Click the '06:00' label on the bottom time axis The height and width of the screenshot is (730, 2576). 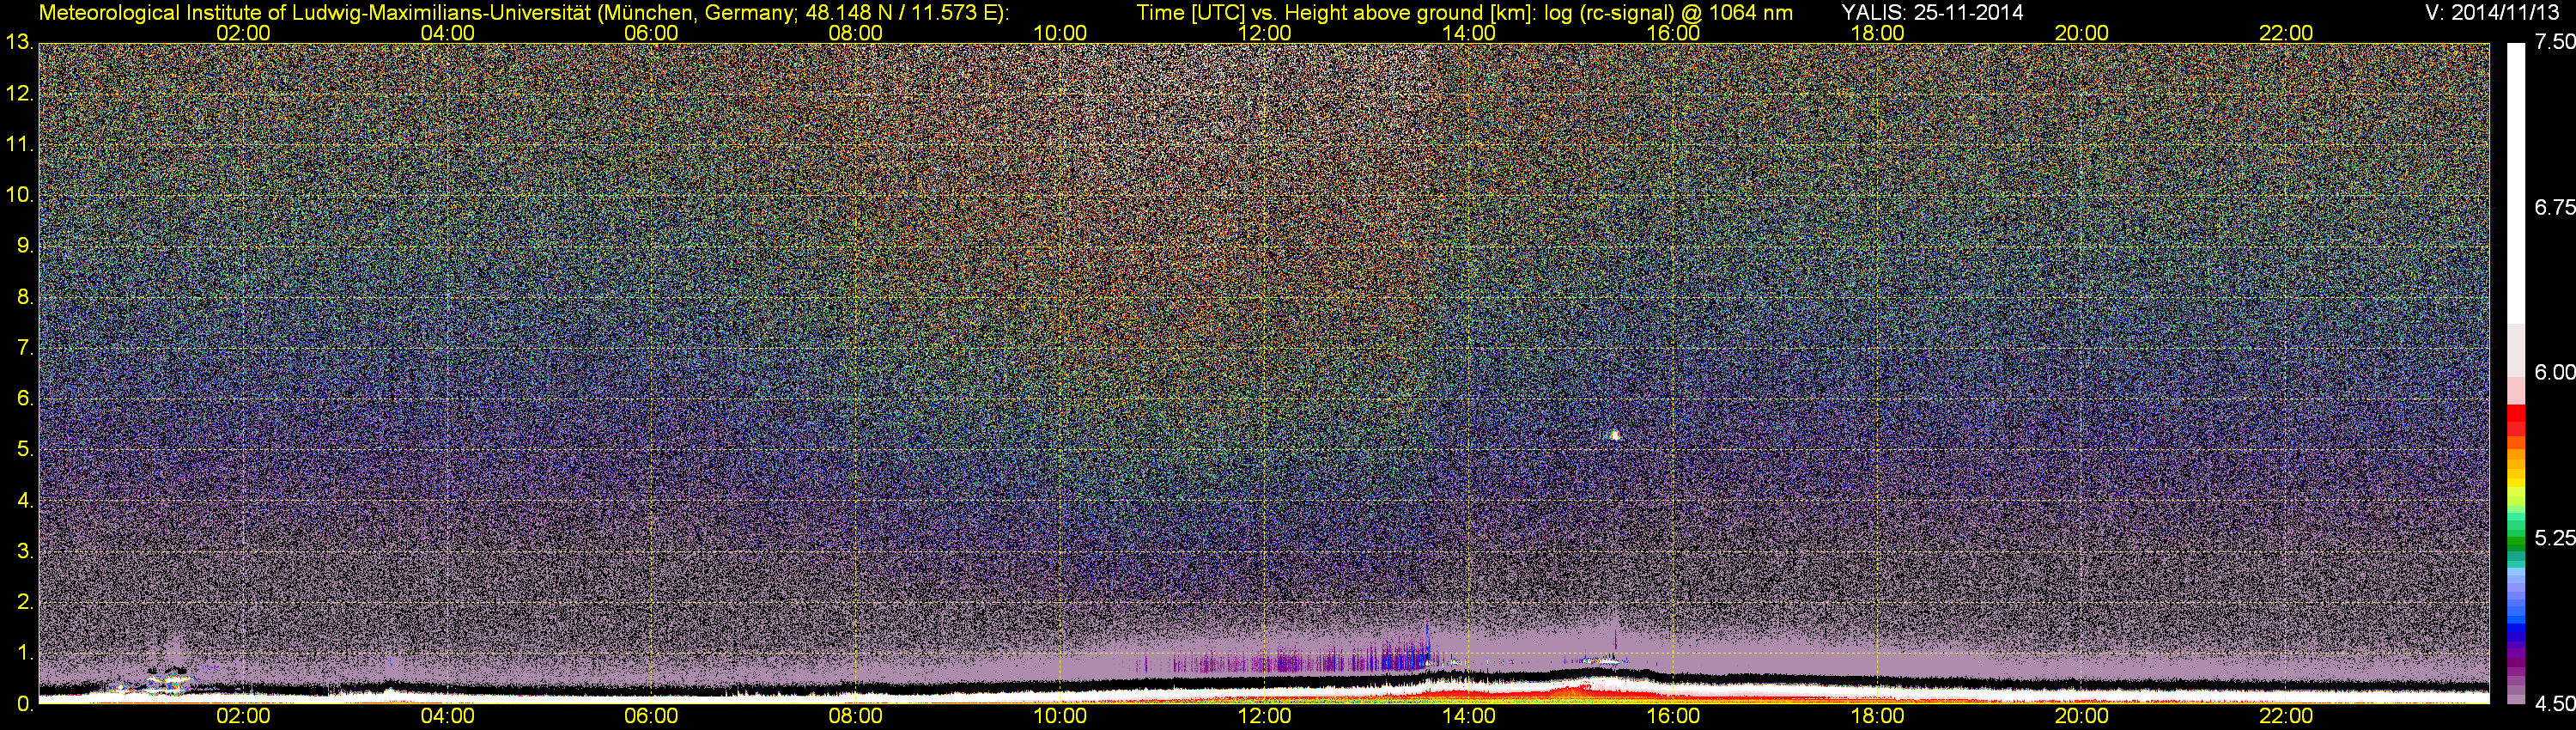(651, 716)
